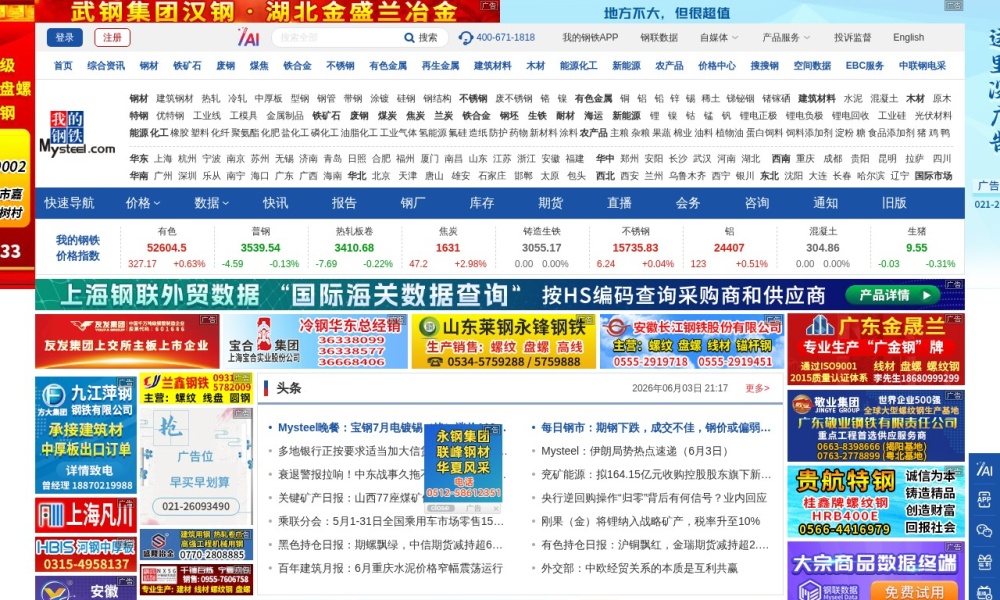Open the 旧版 tab in the blue nav bar
Viewport: 1000px width, 600px height.
894,203
